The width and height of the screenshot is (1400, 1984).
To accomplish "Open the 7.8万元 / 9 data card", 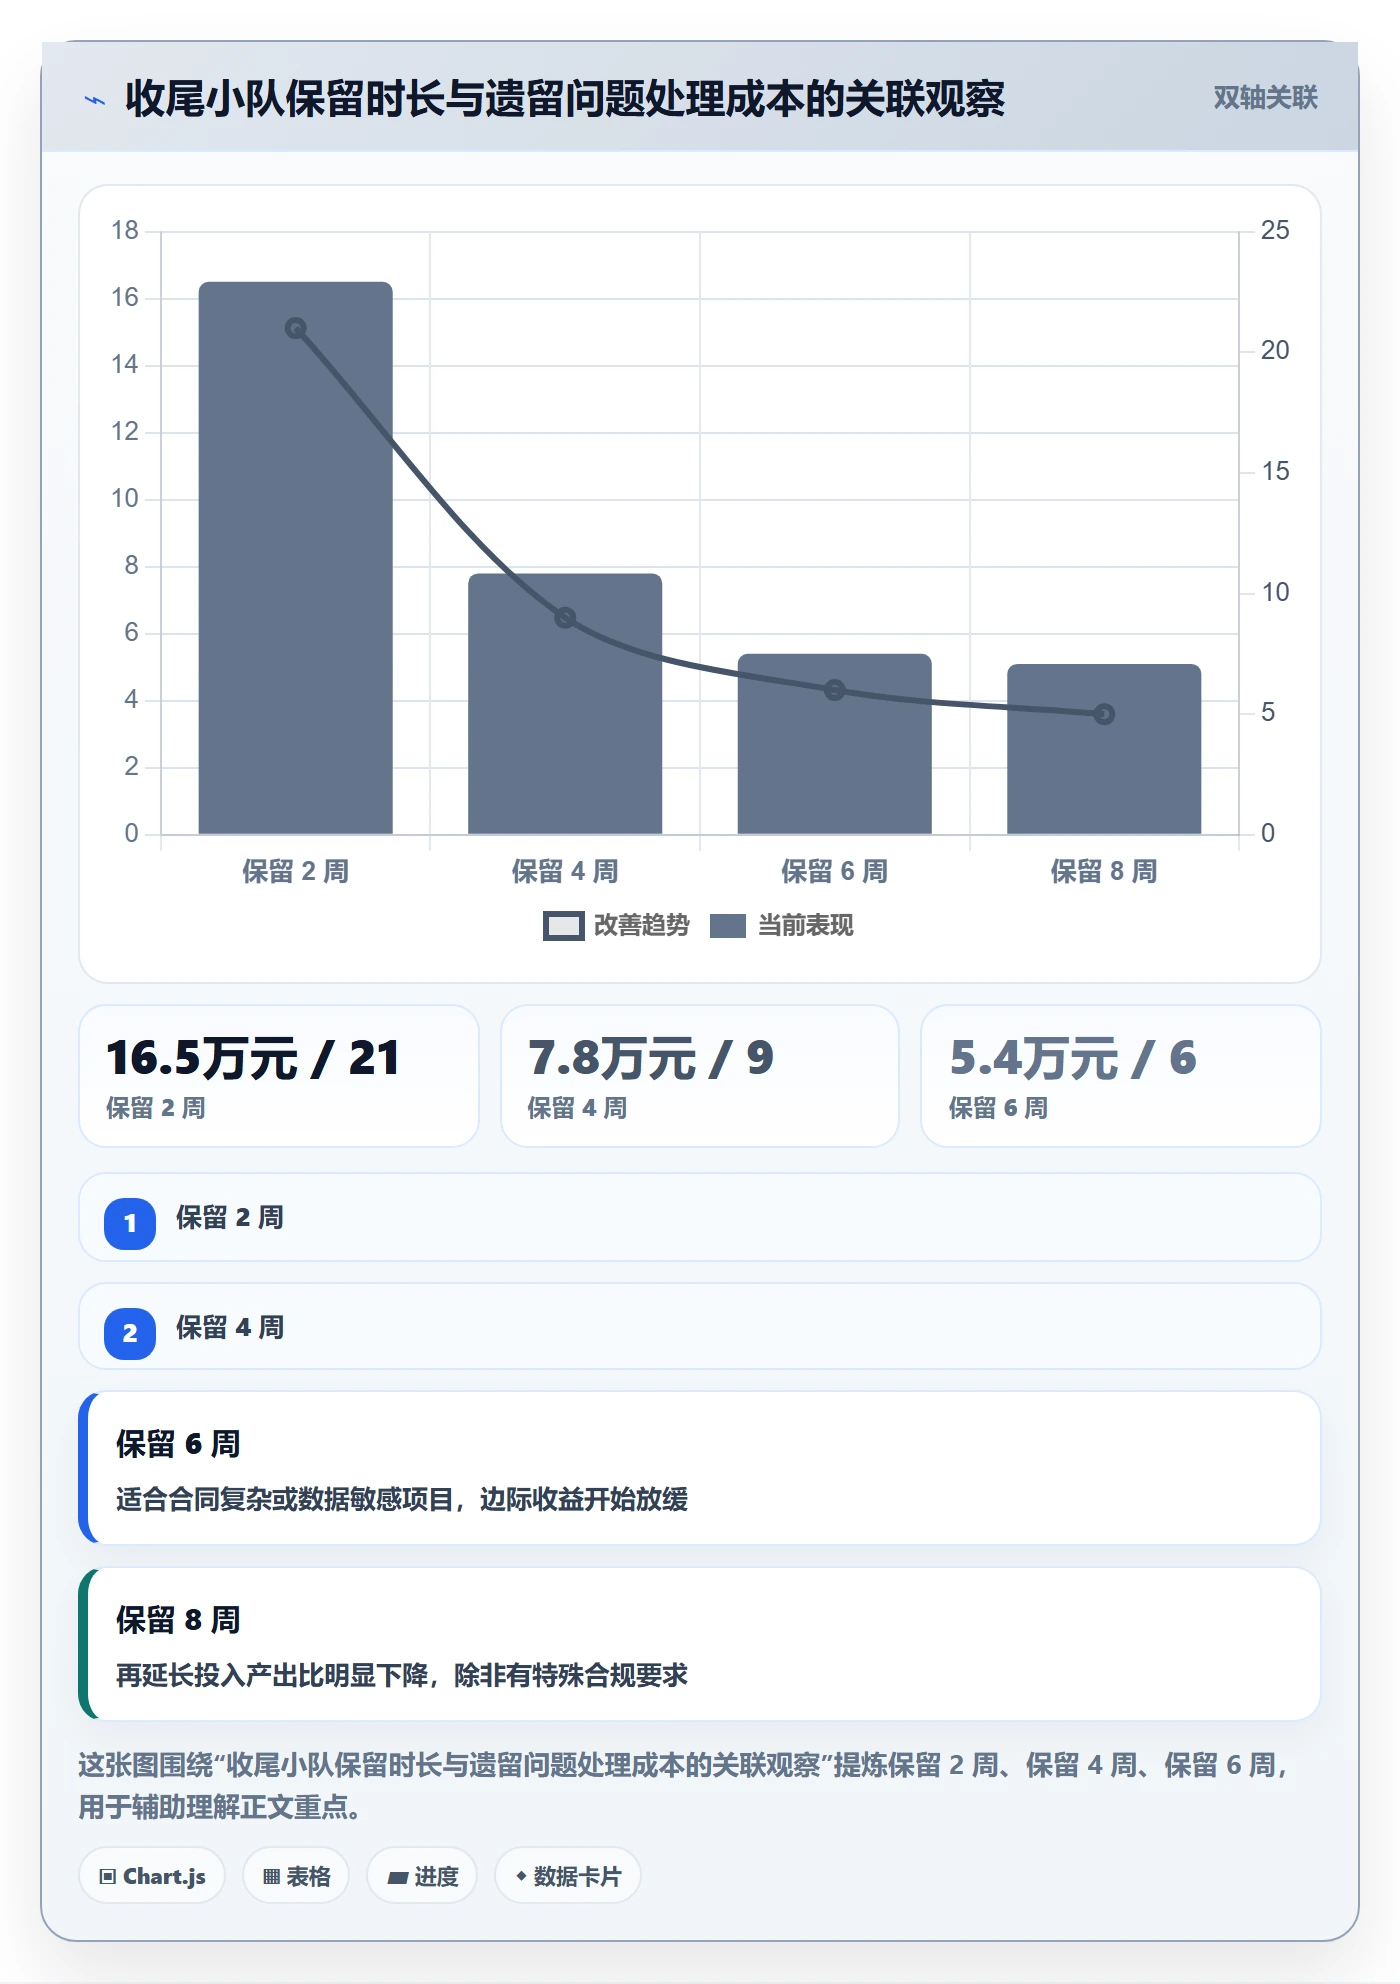I will 700,1076.
